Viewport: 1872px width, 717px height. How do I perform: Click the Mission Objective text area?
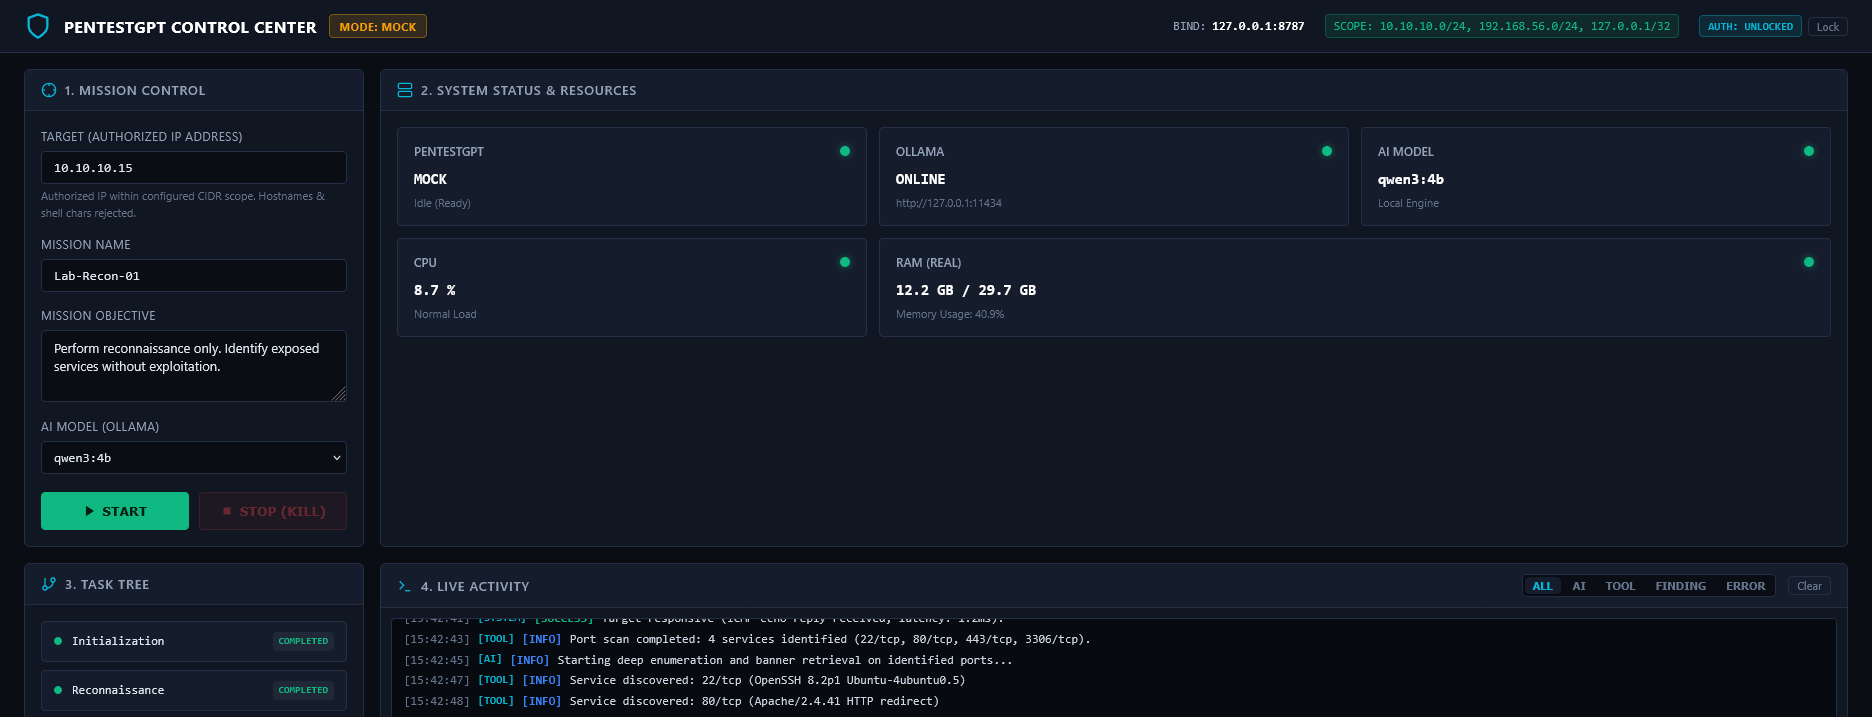(x=194, y=366)
